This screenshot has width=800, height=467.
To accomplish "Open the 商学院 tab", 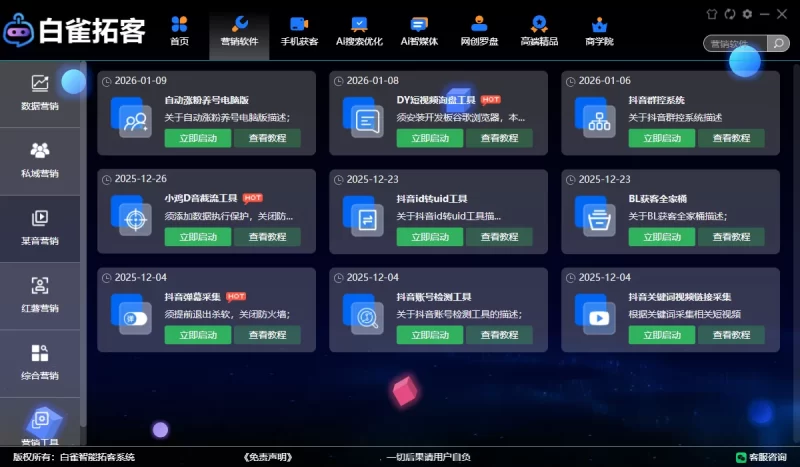I will (599, 31).
